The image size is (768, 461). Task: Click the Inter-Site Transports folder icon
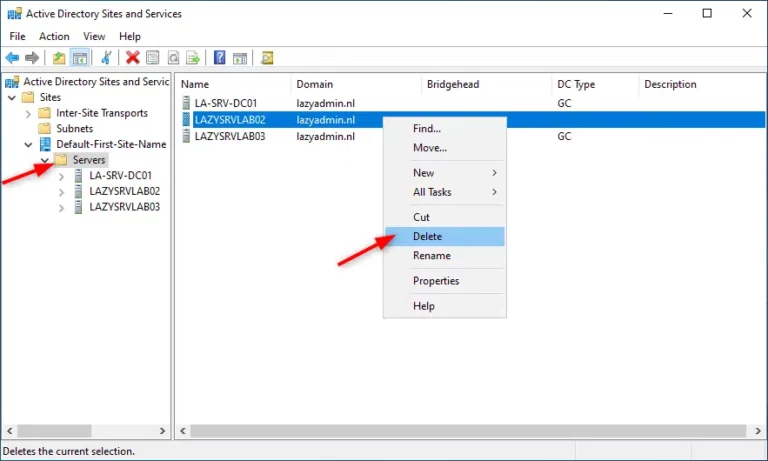pos(45,113)
